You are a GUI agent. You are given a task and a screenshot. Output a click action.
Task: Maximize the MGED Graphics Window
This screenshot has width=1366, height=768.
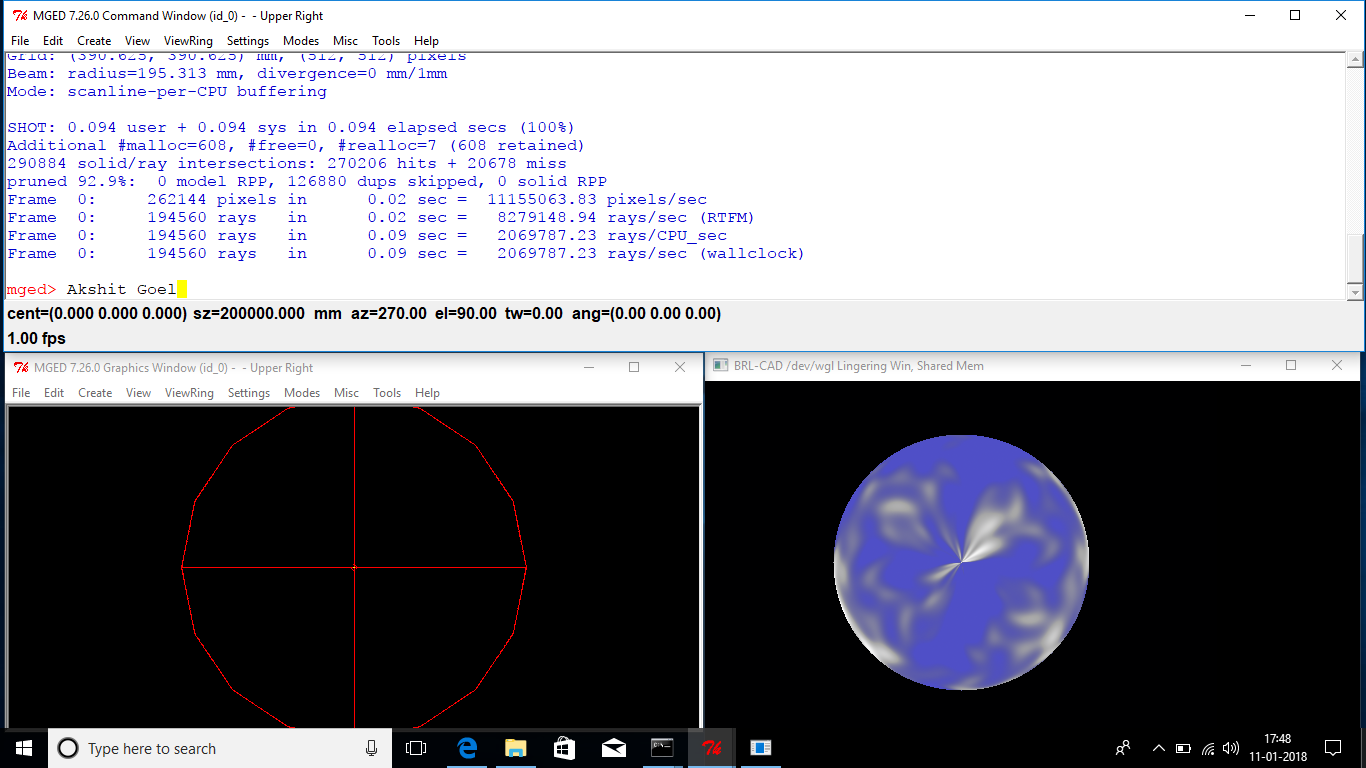click(634, 367)
